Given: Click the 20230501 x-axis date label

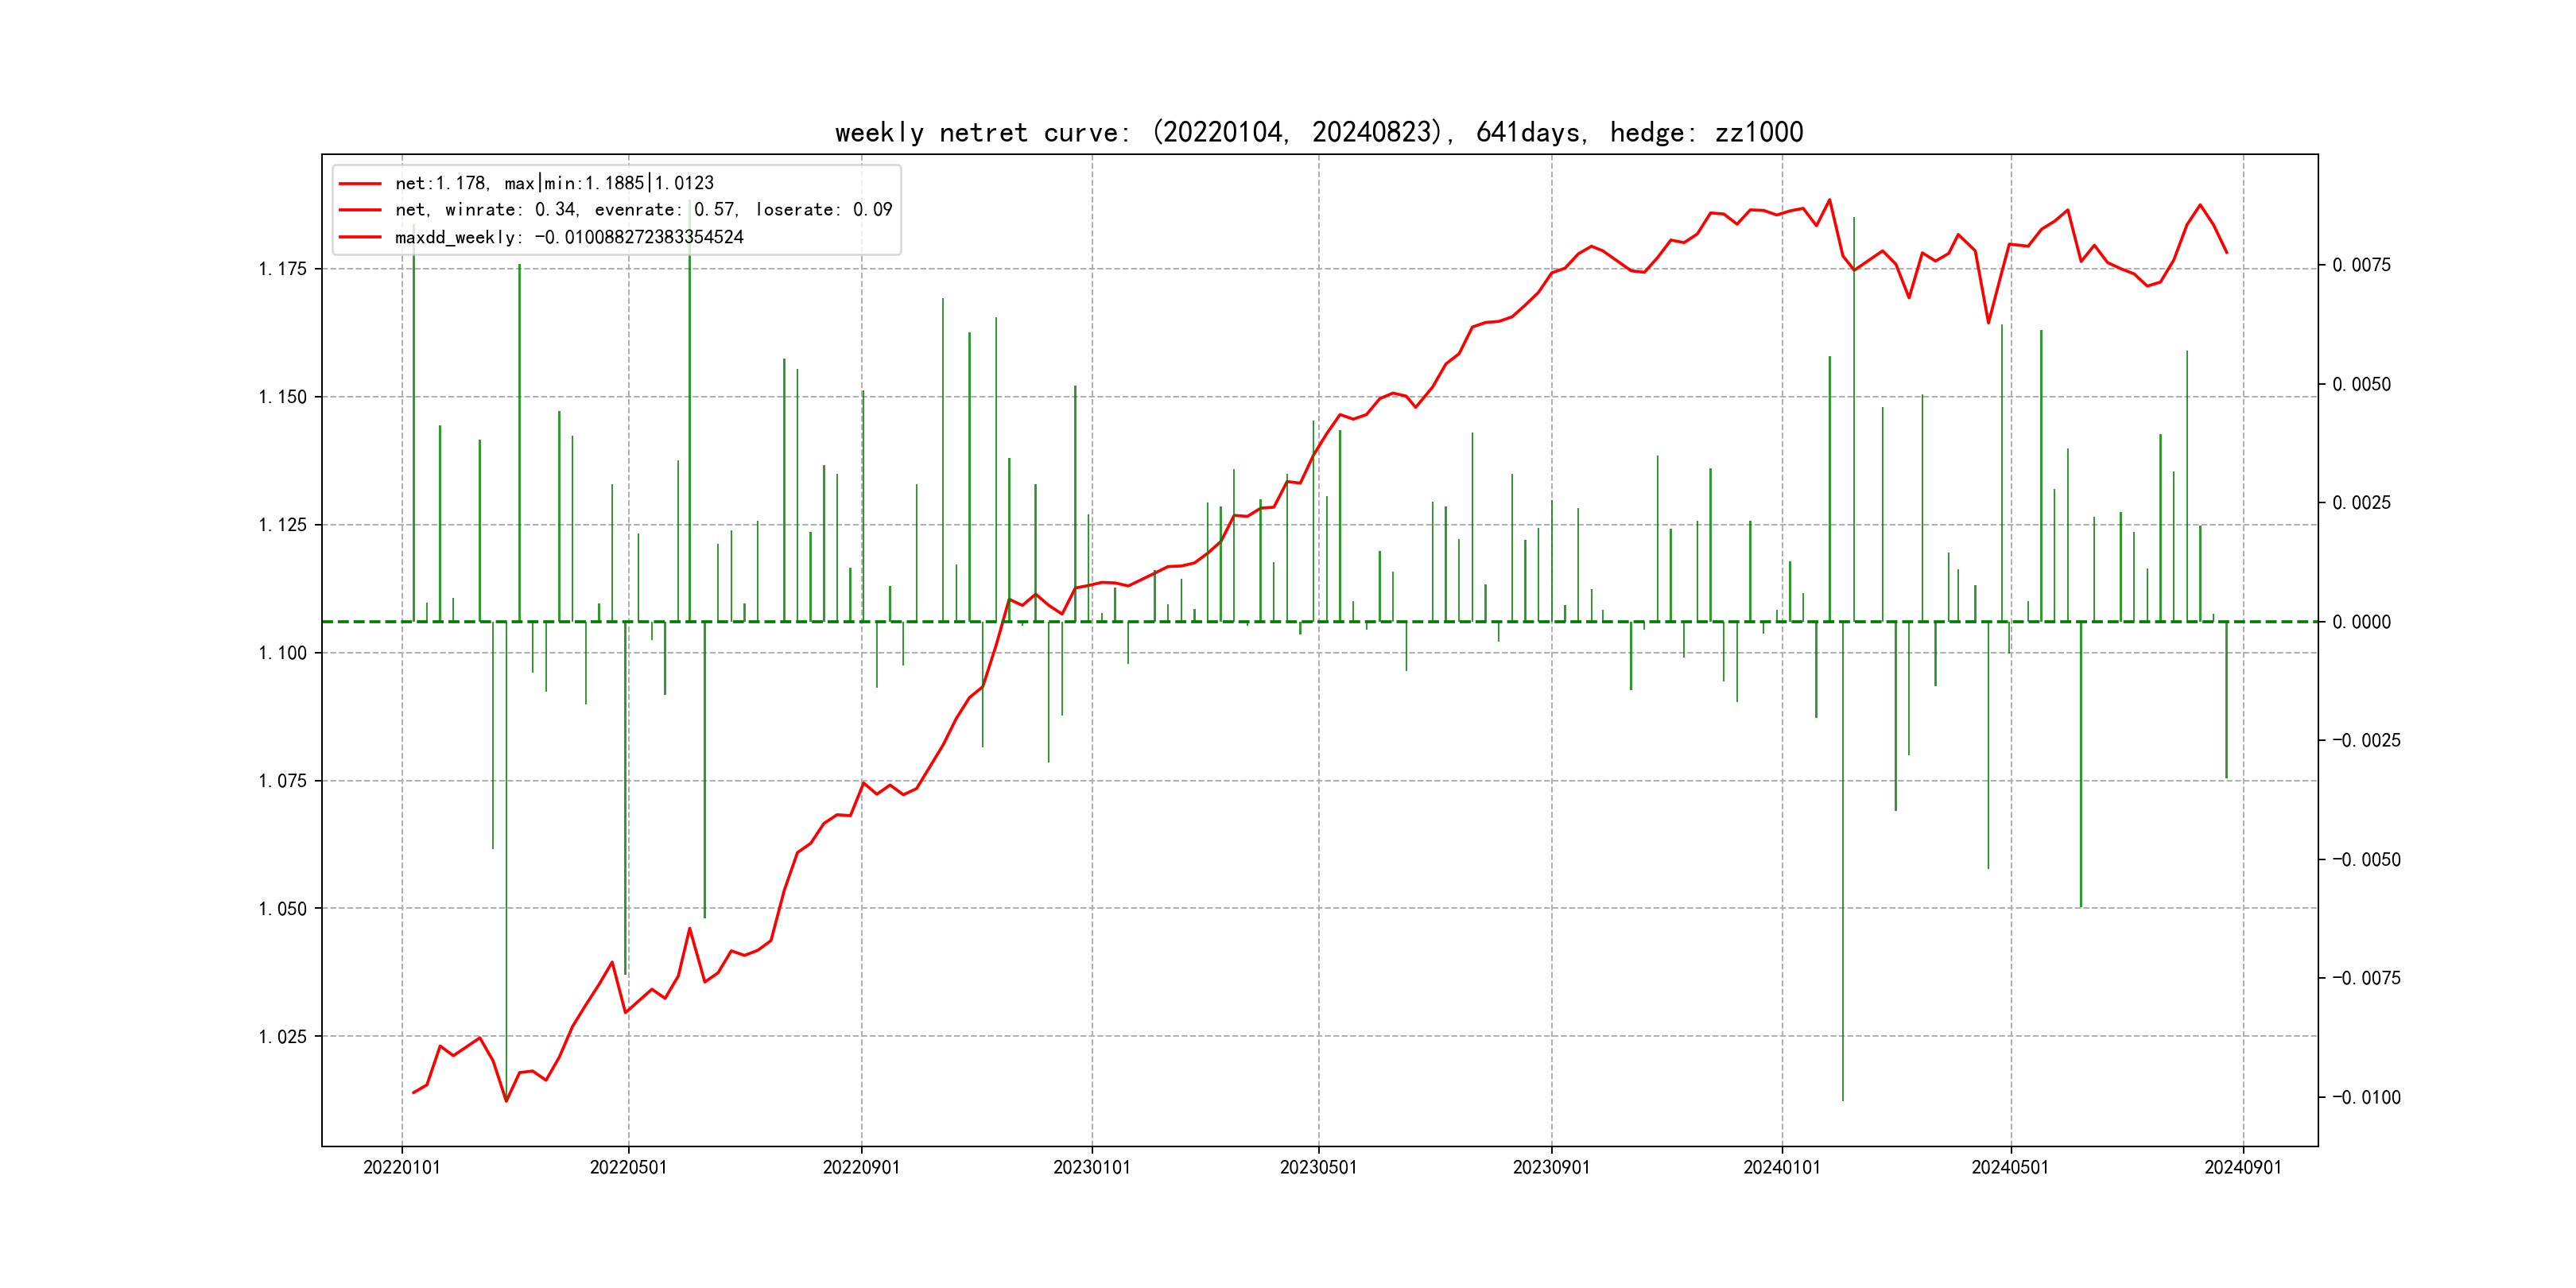Looking at the screenshot, I should pos(1318,1167).
